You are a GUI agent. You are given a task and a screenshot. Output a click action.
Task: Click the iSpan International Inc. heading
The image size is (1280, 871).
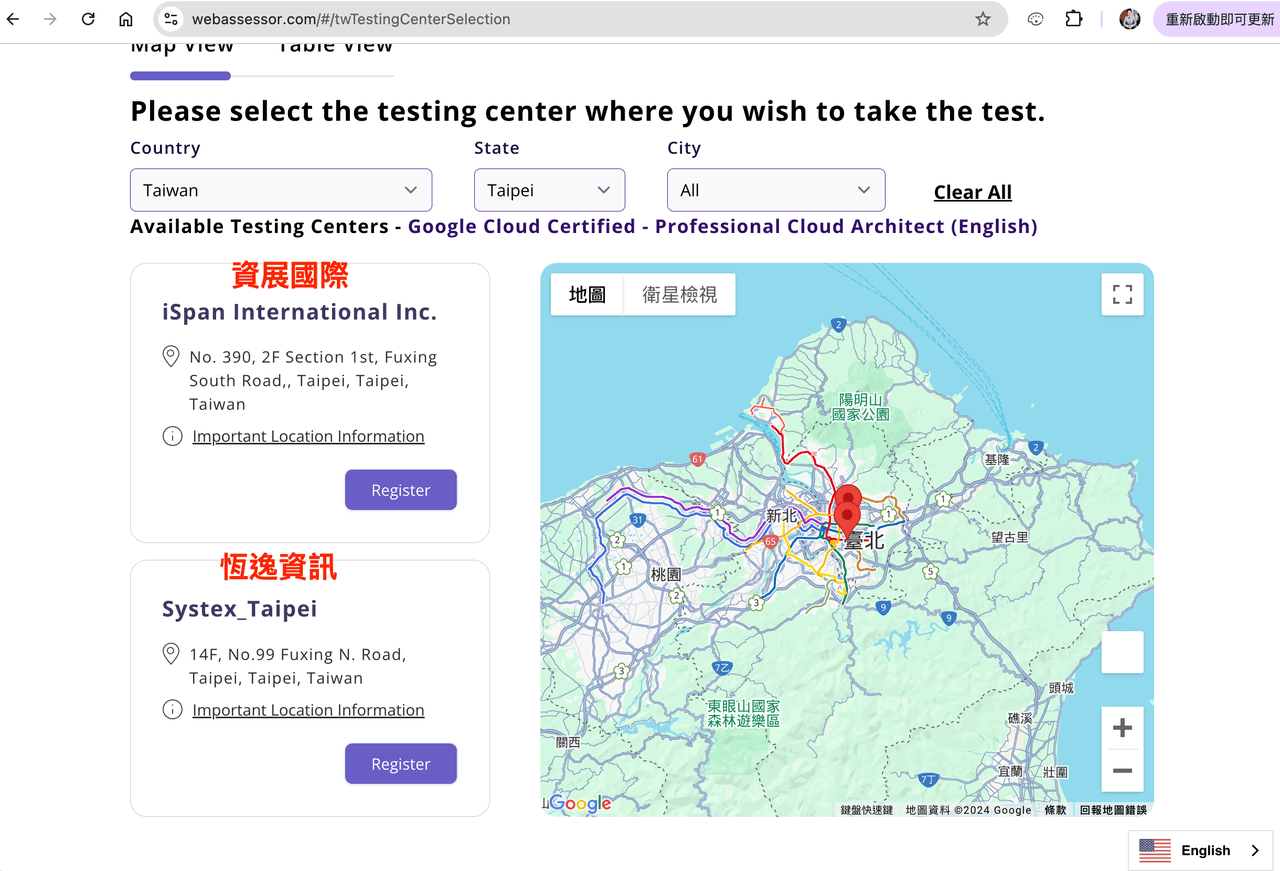click(300, 312)
